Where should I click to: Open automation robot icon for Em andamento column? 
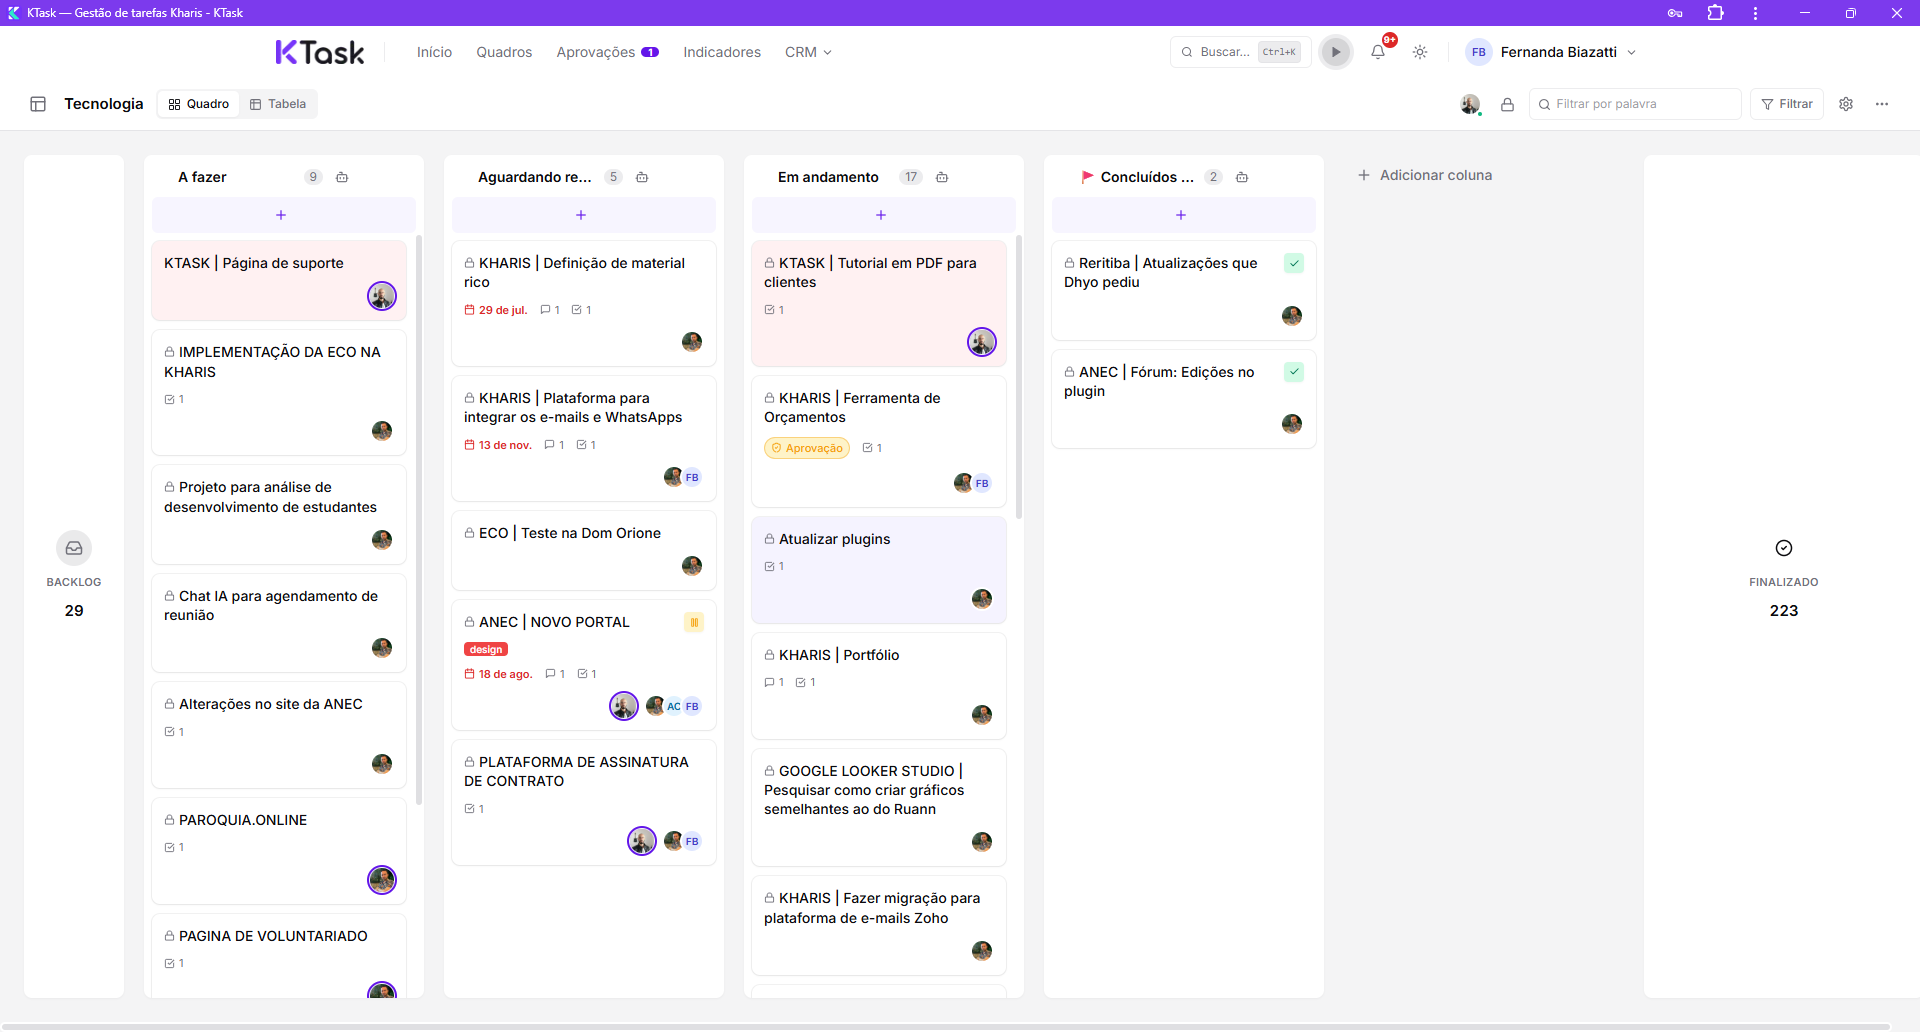pos(942,177)
